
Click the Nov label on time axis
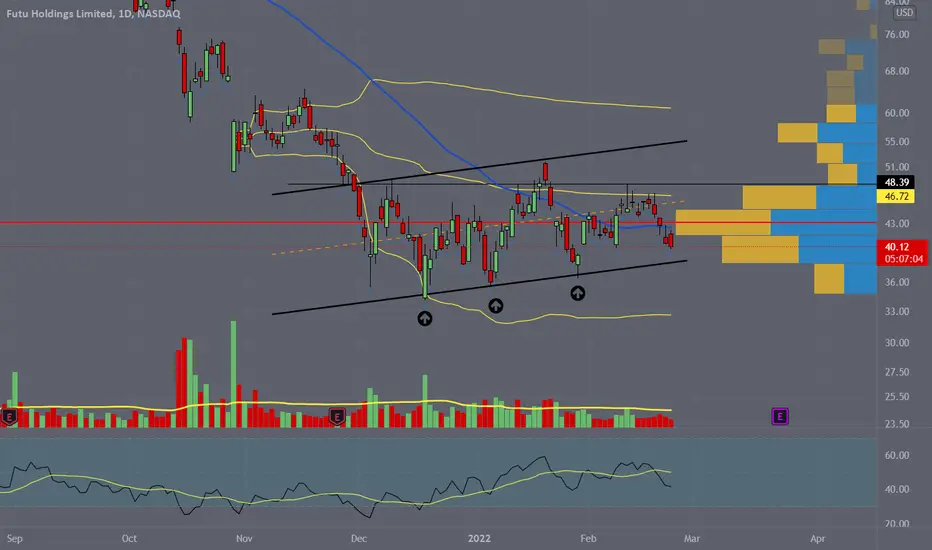(x=244, y=539)
